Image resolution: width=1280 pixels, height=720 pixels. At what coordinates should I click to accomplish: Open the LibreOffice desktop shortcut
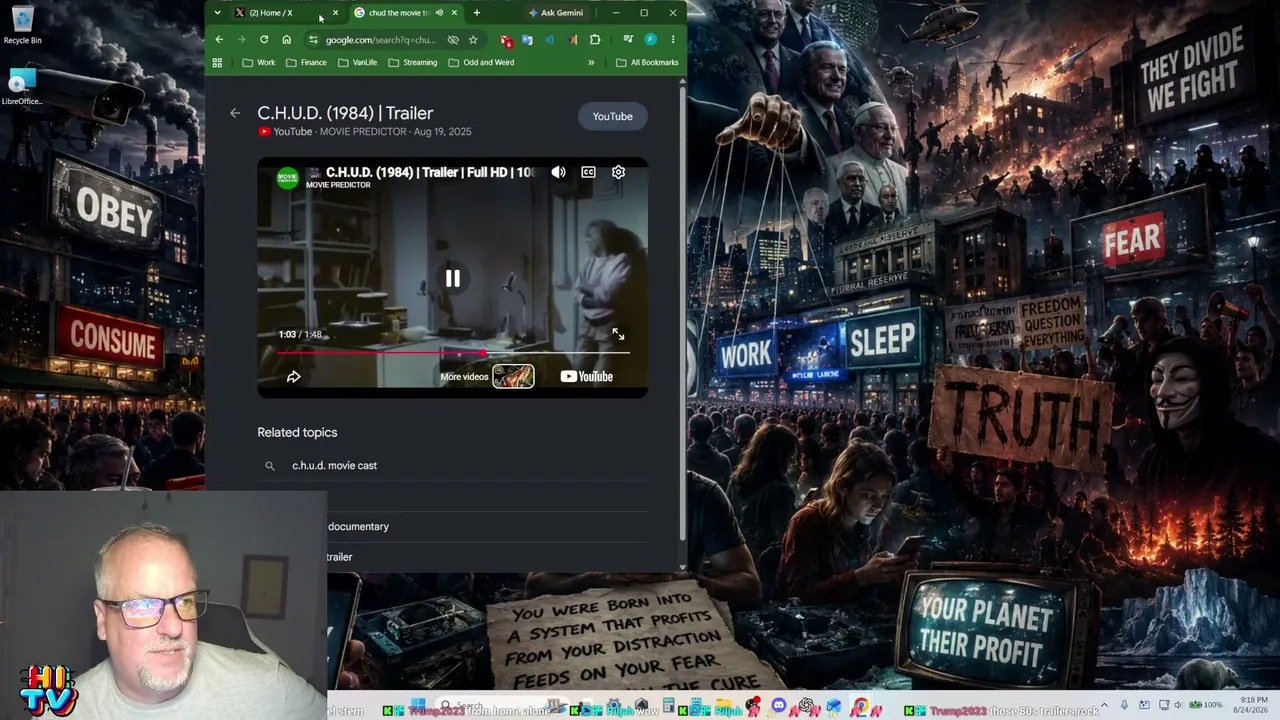coord(22,87)
